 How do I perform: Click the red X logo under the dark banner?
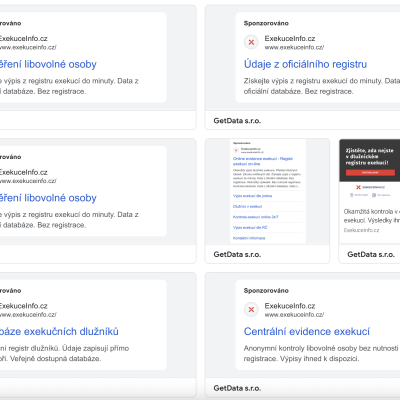[358, 187]
